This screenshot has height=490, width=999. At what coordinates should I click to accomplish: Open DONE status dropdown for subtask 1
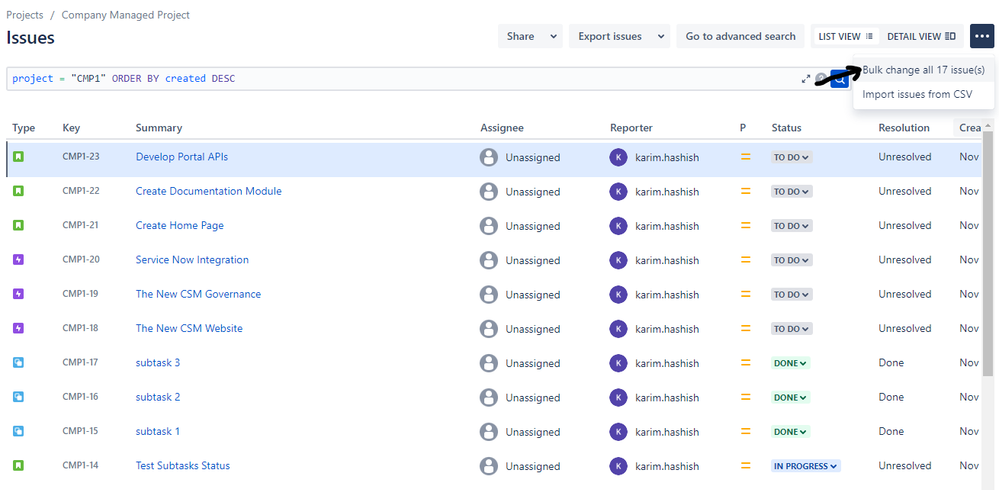(x=791, y=432)
